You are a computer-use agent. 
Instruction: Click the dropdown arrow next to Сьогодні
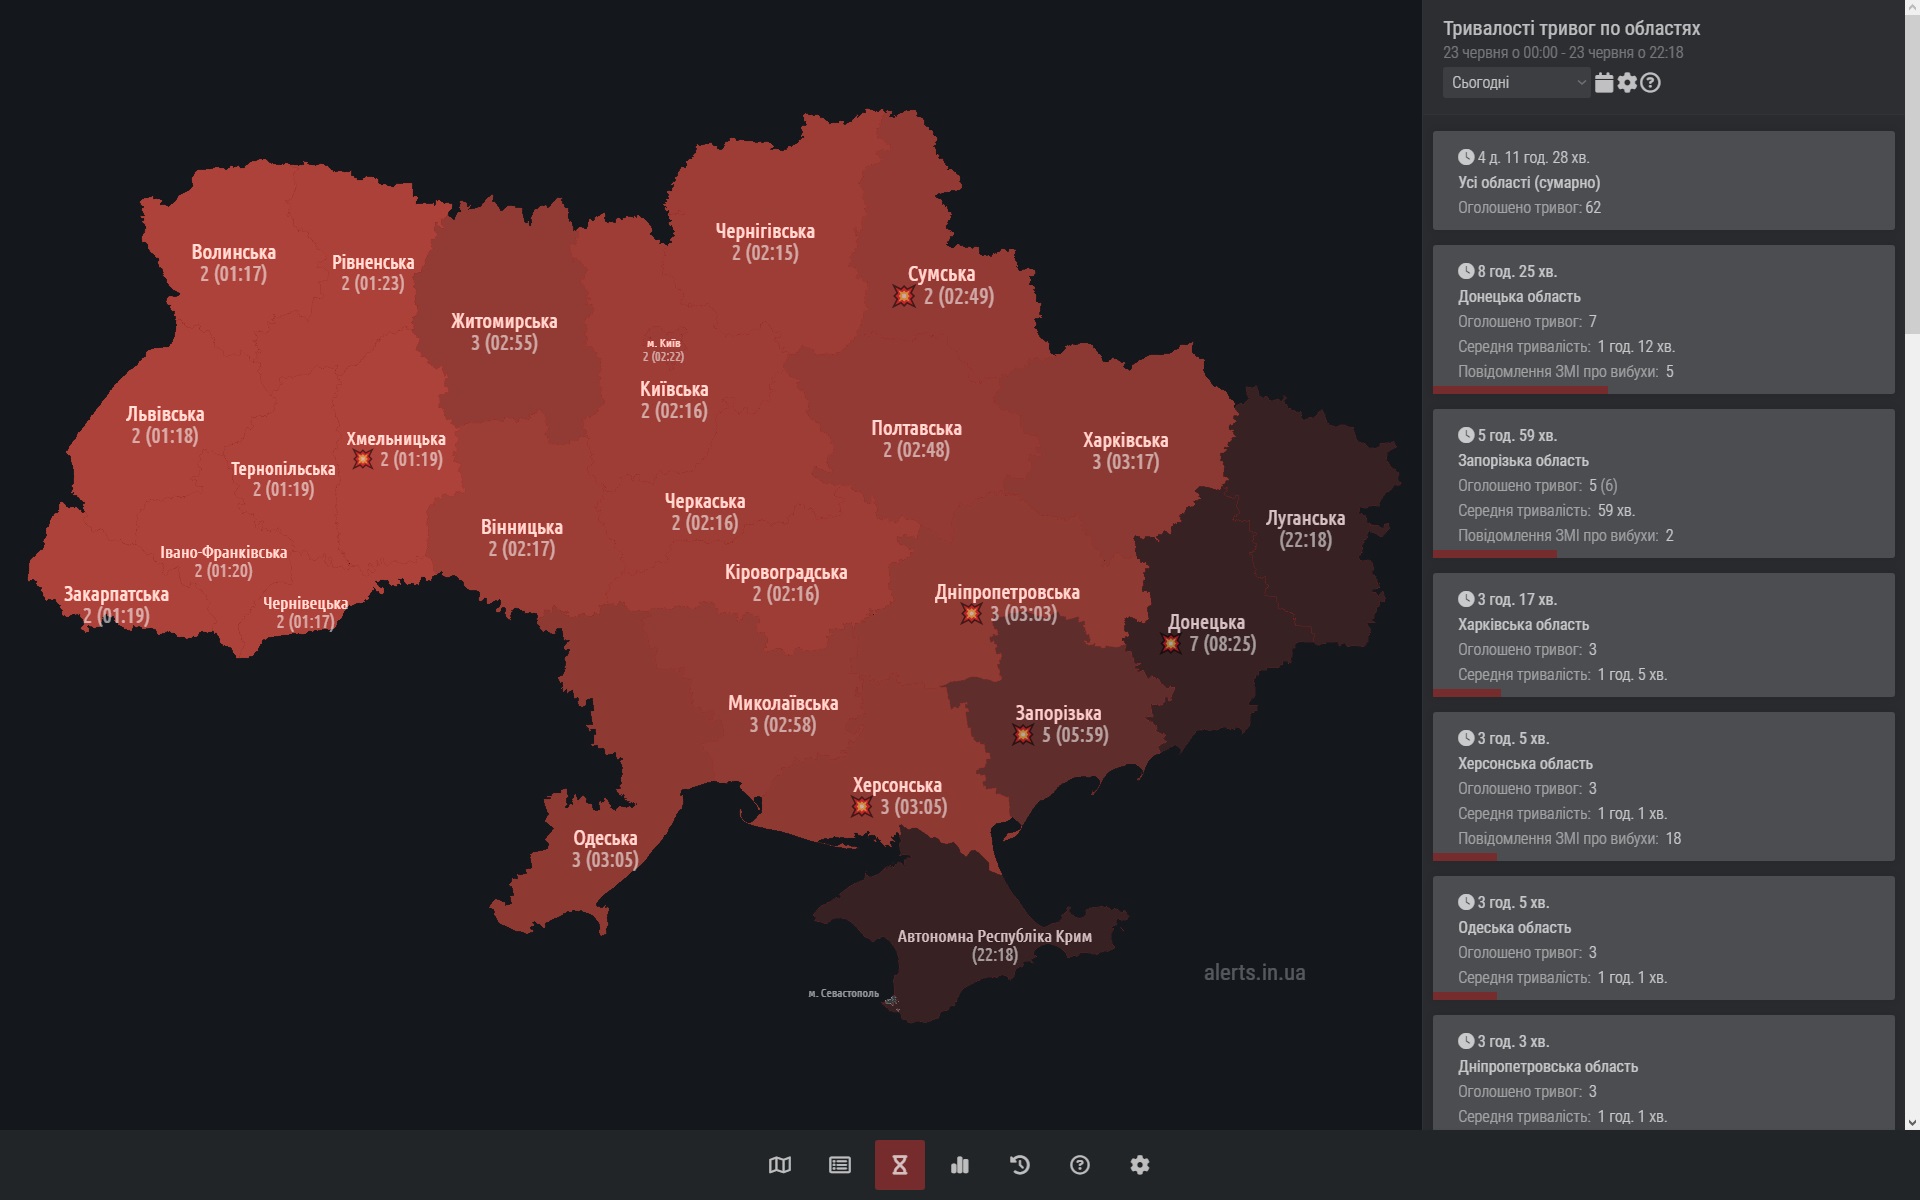coord(1581,83)
